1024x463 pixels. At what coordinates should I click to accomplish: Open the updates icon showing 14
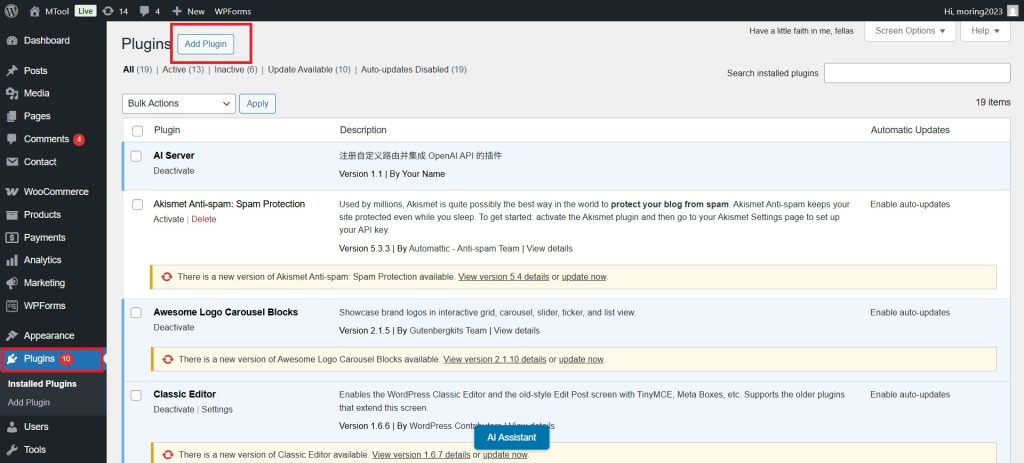point(108,11)
